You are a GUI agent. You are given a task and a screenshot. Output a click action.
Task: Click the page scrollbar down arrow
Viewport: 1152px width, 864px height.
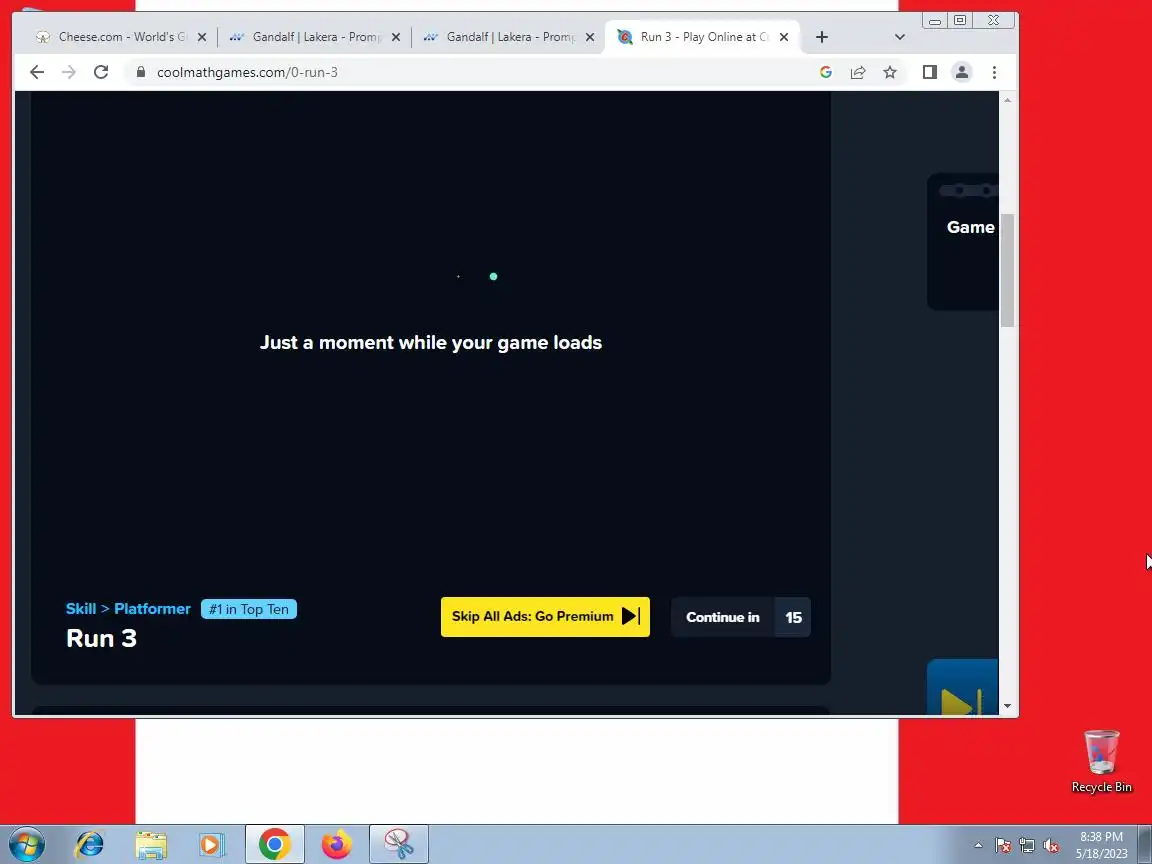[x=1007, y=705]
